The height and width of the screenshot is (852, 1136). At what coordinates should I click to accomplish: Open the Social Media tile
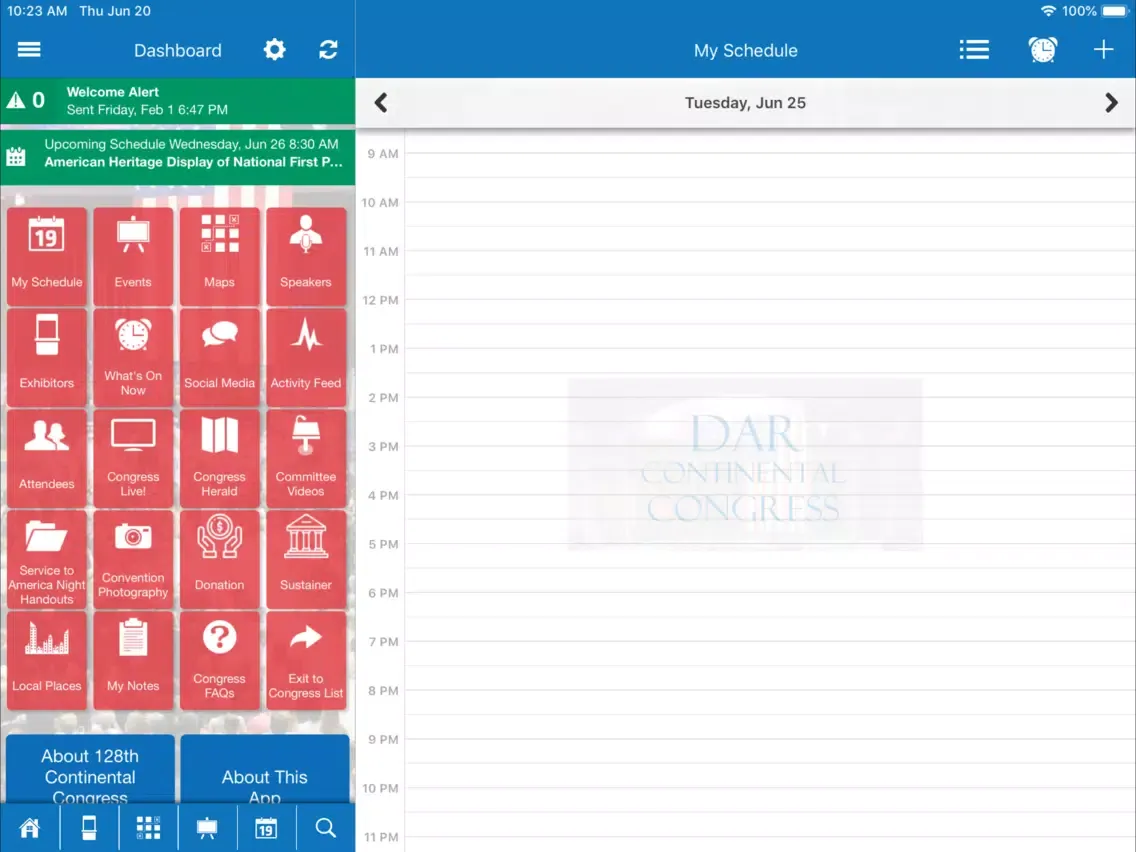click(x=220, y=356)
